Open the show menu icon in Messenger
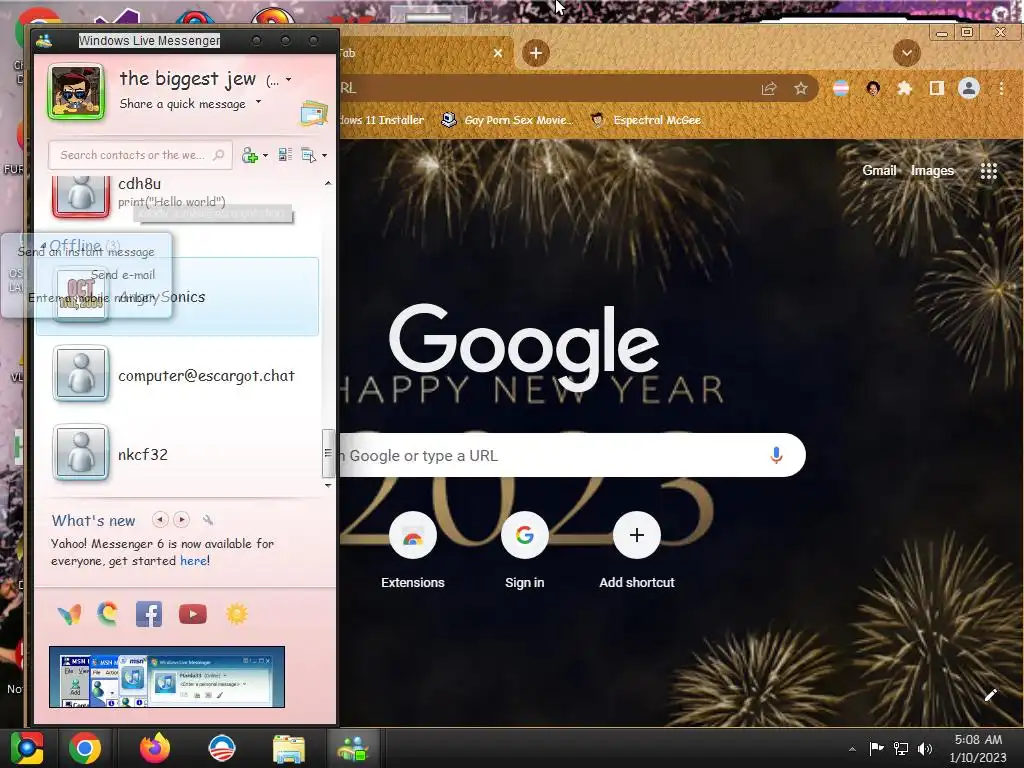1024x768 pixels. click(308, 155)
